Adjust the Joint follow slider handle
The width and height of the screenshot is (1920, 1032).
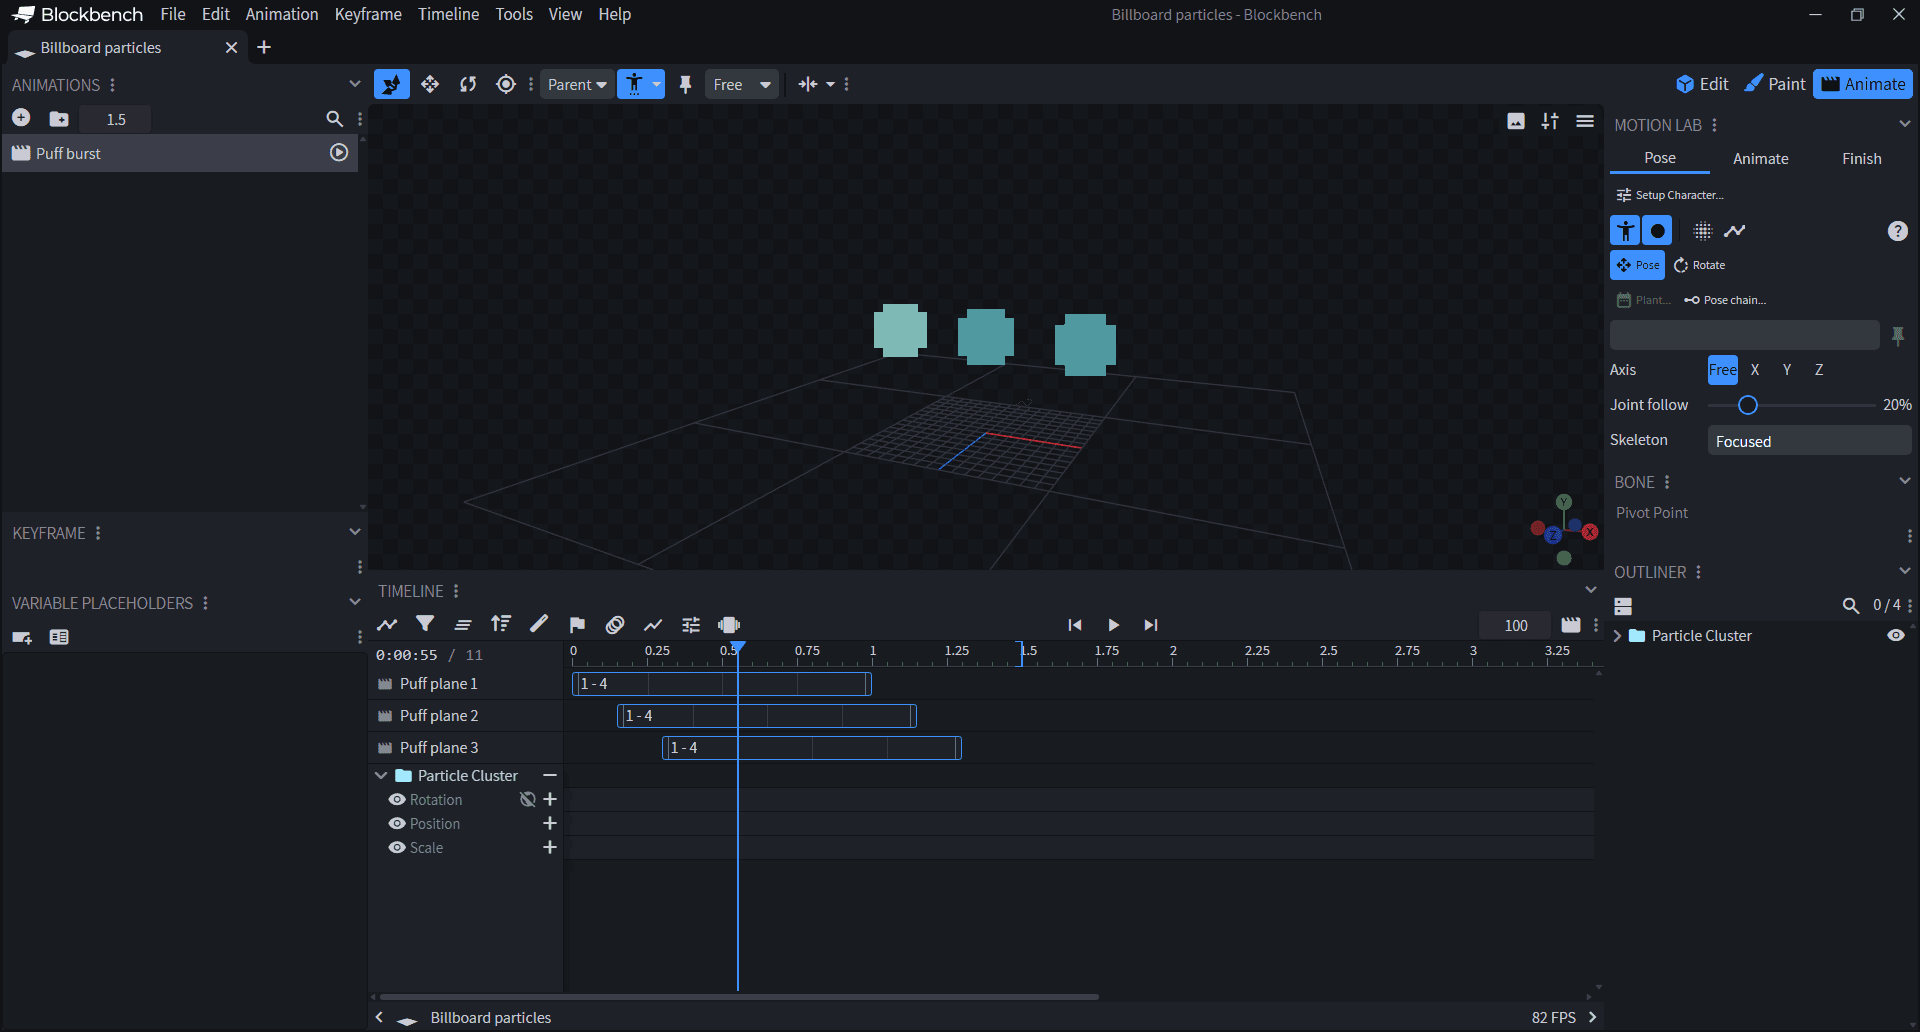point(1747,405)
